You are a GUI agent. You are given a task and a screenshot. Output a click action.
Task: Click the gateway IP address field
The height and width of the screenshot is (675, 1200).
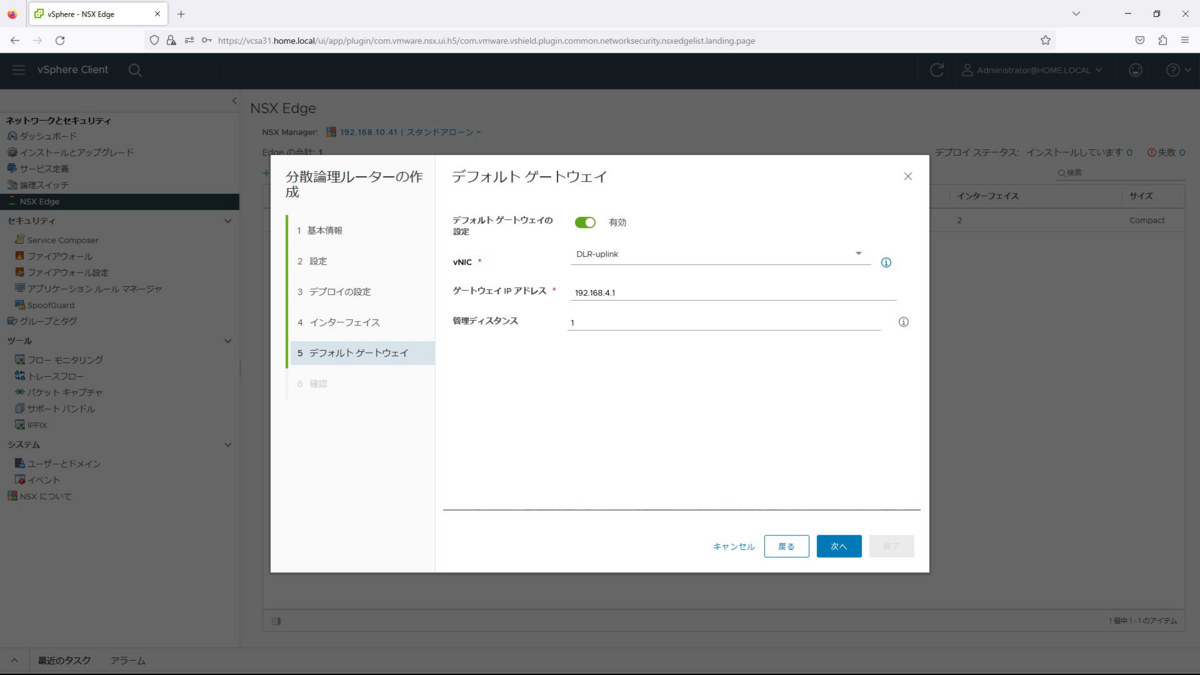(734, 293)
